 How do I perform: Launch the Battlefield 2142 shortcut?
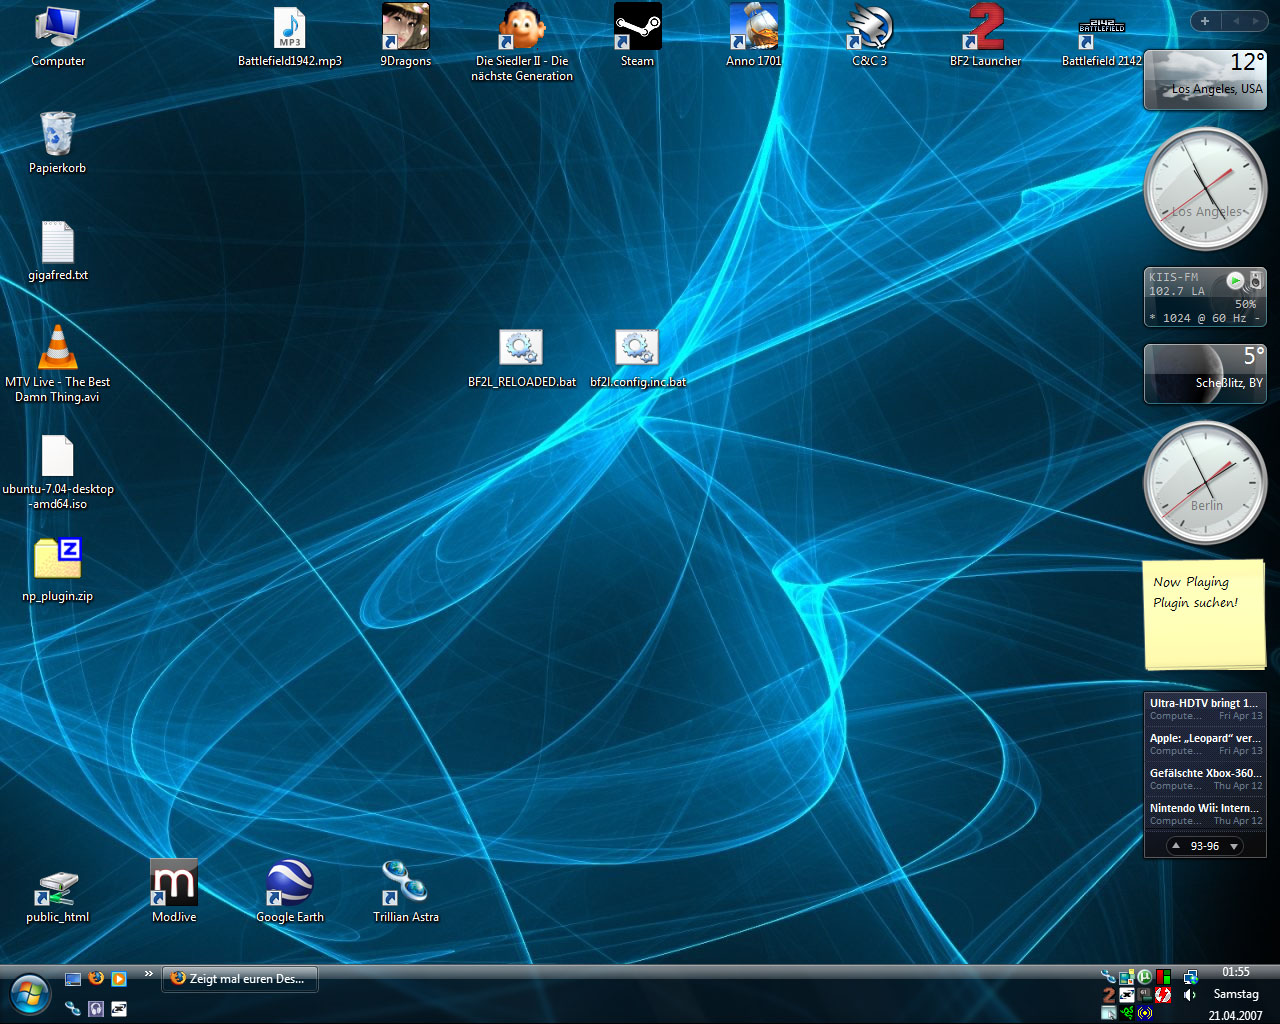click(1102, 37)
